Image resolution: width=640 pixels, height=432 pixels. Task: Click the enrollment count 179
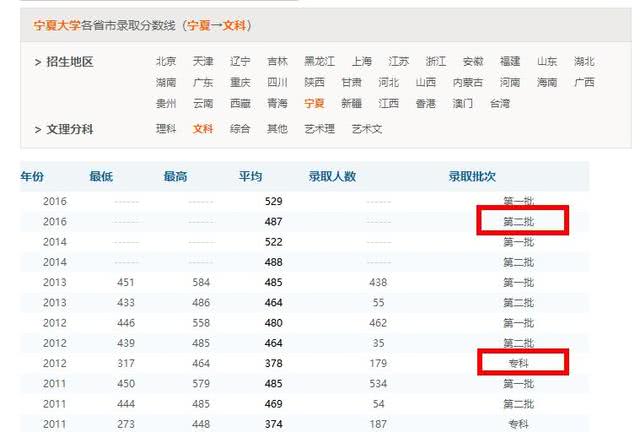pos(378,363)
